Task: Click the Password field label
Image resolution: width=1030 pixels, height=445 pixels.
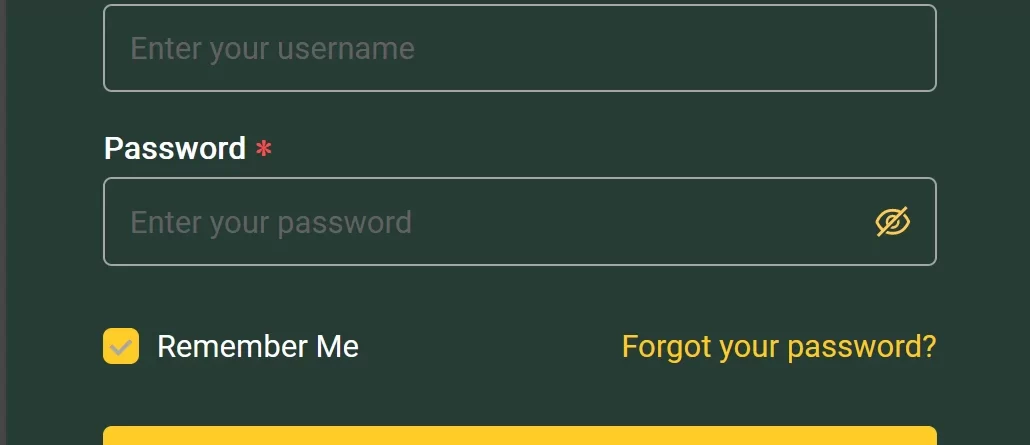Action: pyautogui.click(x=175, y=148)
